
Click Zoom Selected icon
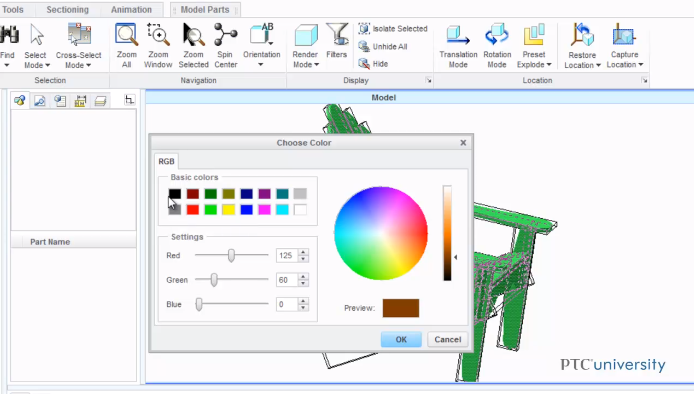pyautogui.click(x=193, y=35)
